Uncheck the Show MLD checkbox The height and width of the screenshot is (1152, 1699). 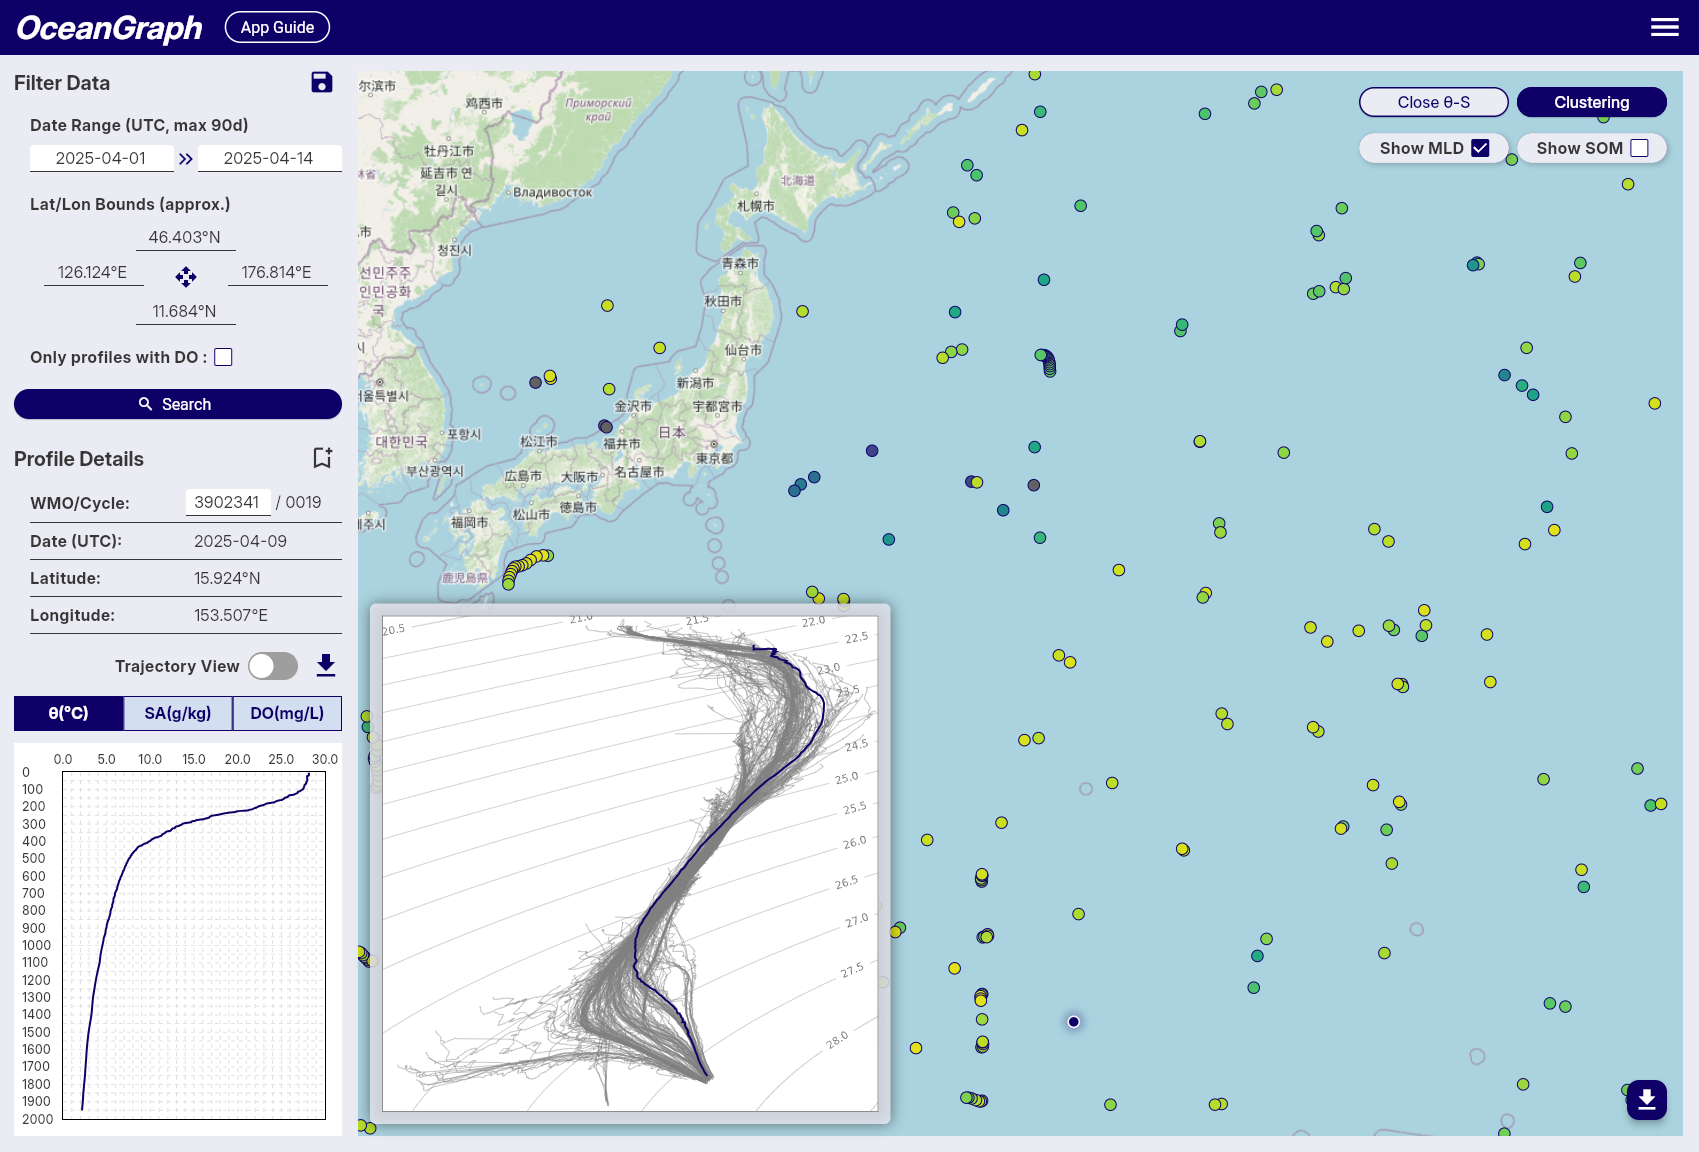[x=1480, y=147]
